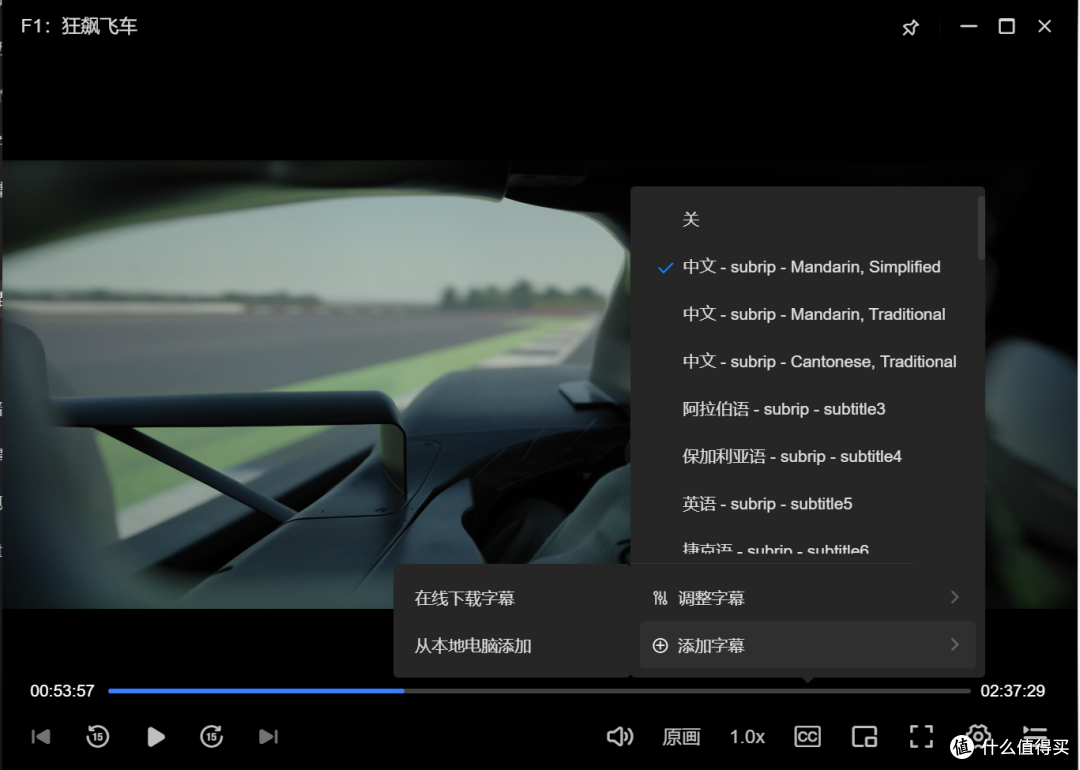The image size is (1080, 770).
Task: Click the 02:37:29 total duration
Action: pos(1012,691)
